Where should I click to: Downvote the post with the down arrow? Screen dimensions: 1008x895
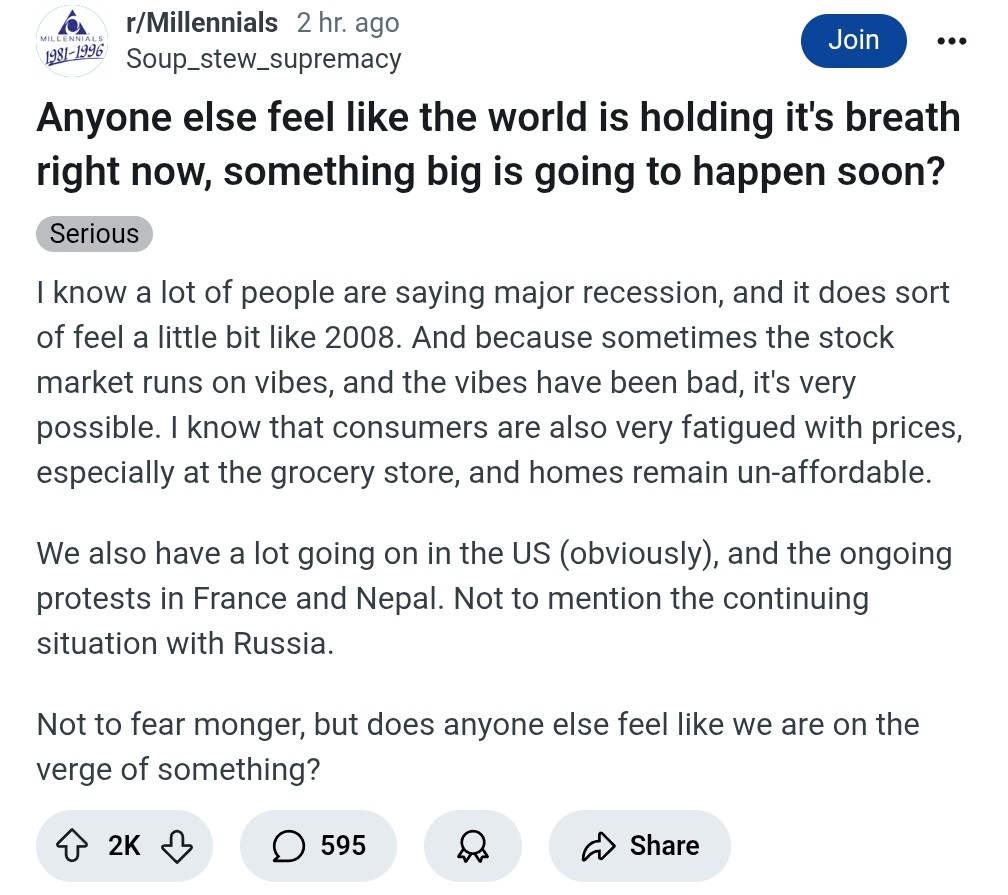pyautogui.click(x=176, y=846)
